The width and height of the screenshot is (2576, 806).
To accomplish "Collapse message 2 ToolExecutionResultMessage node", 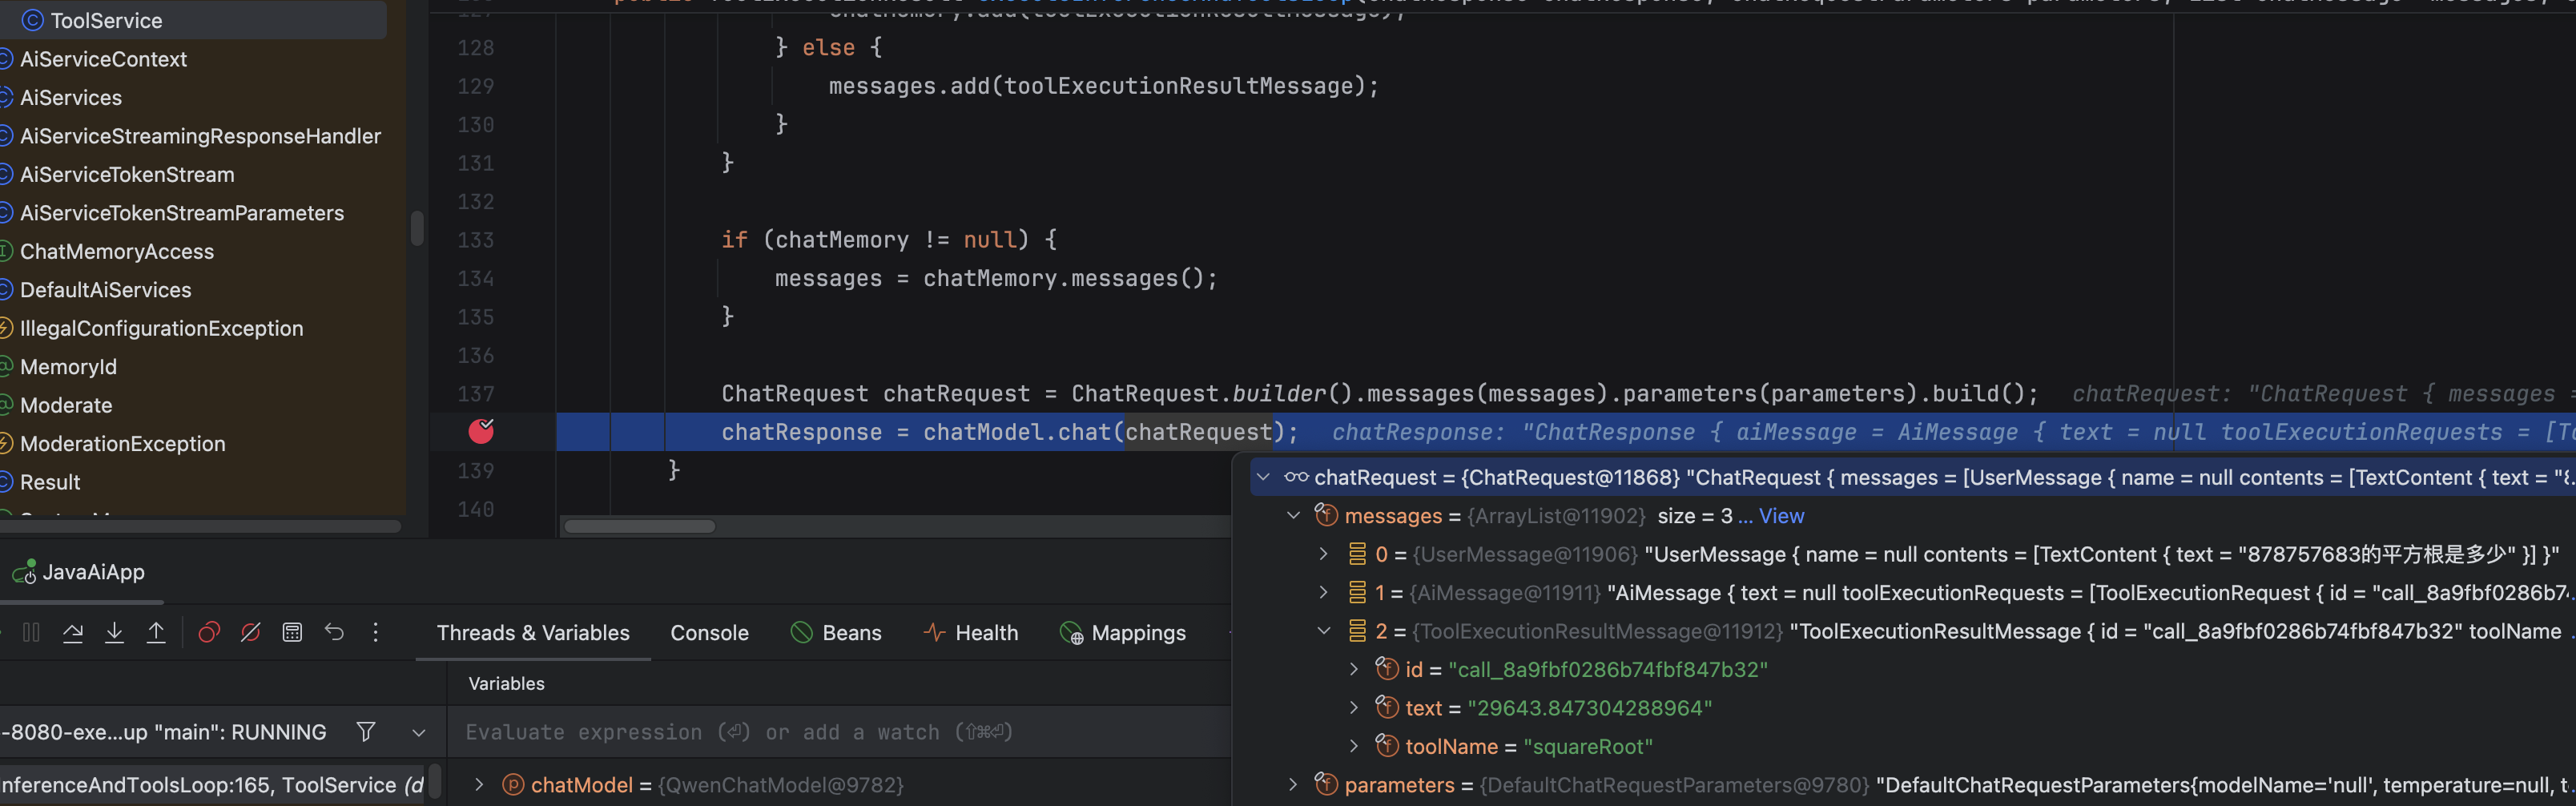I will pyautogui.click(x=1324, y=631).
